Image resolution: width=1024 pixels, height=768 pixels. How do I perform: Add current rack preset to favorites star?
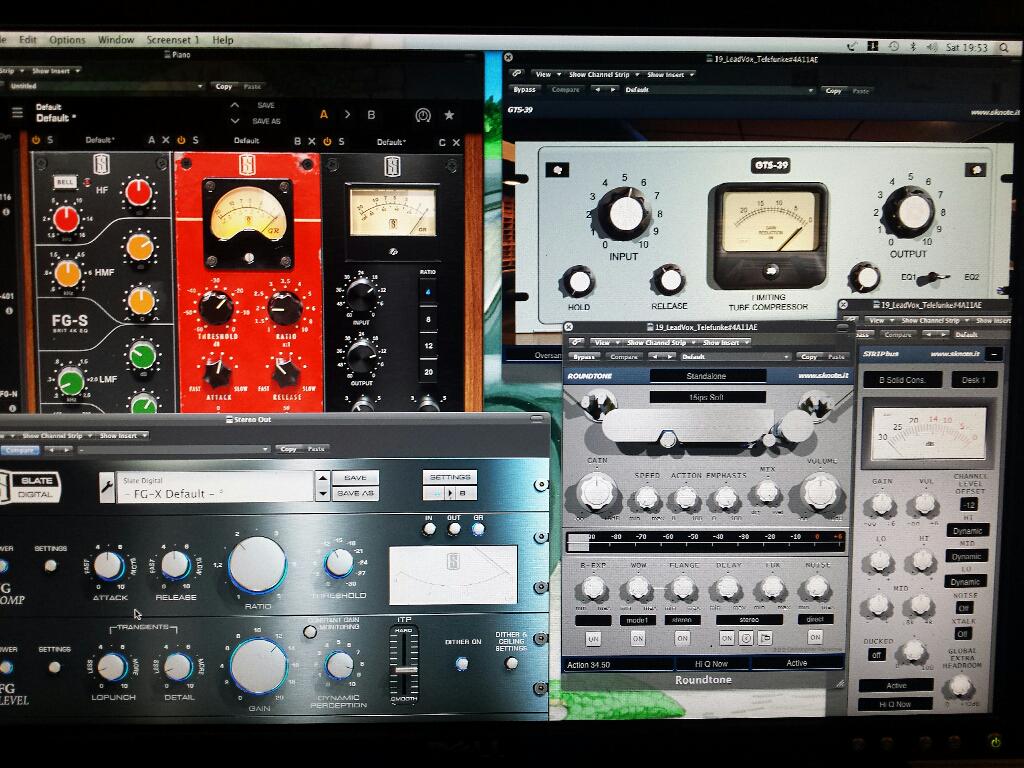(x=449, y=115)
